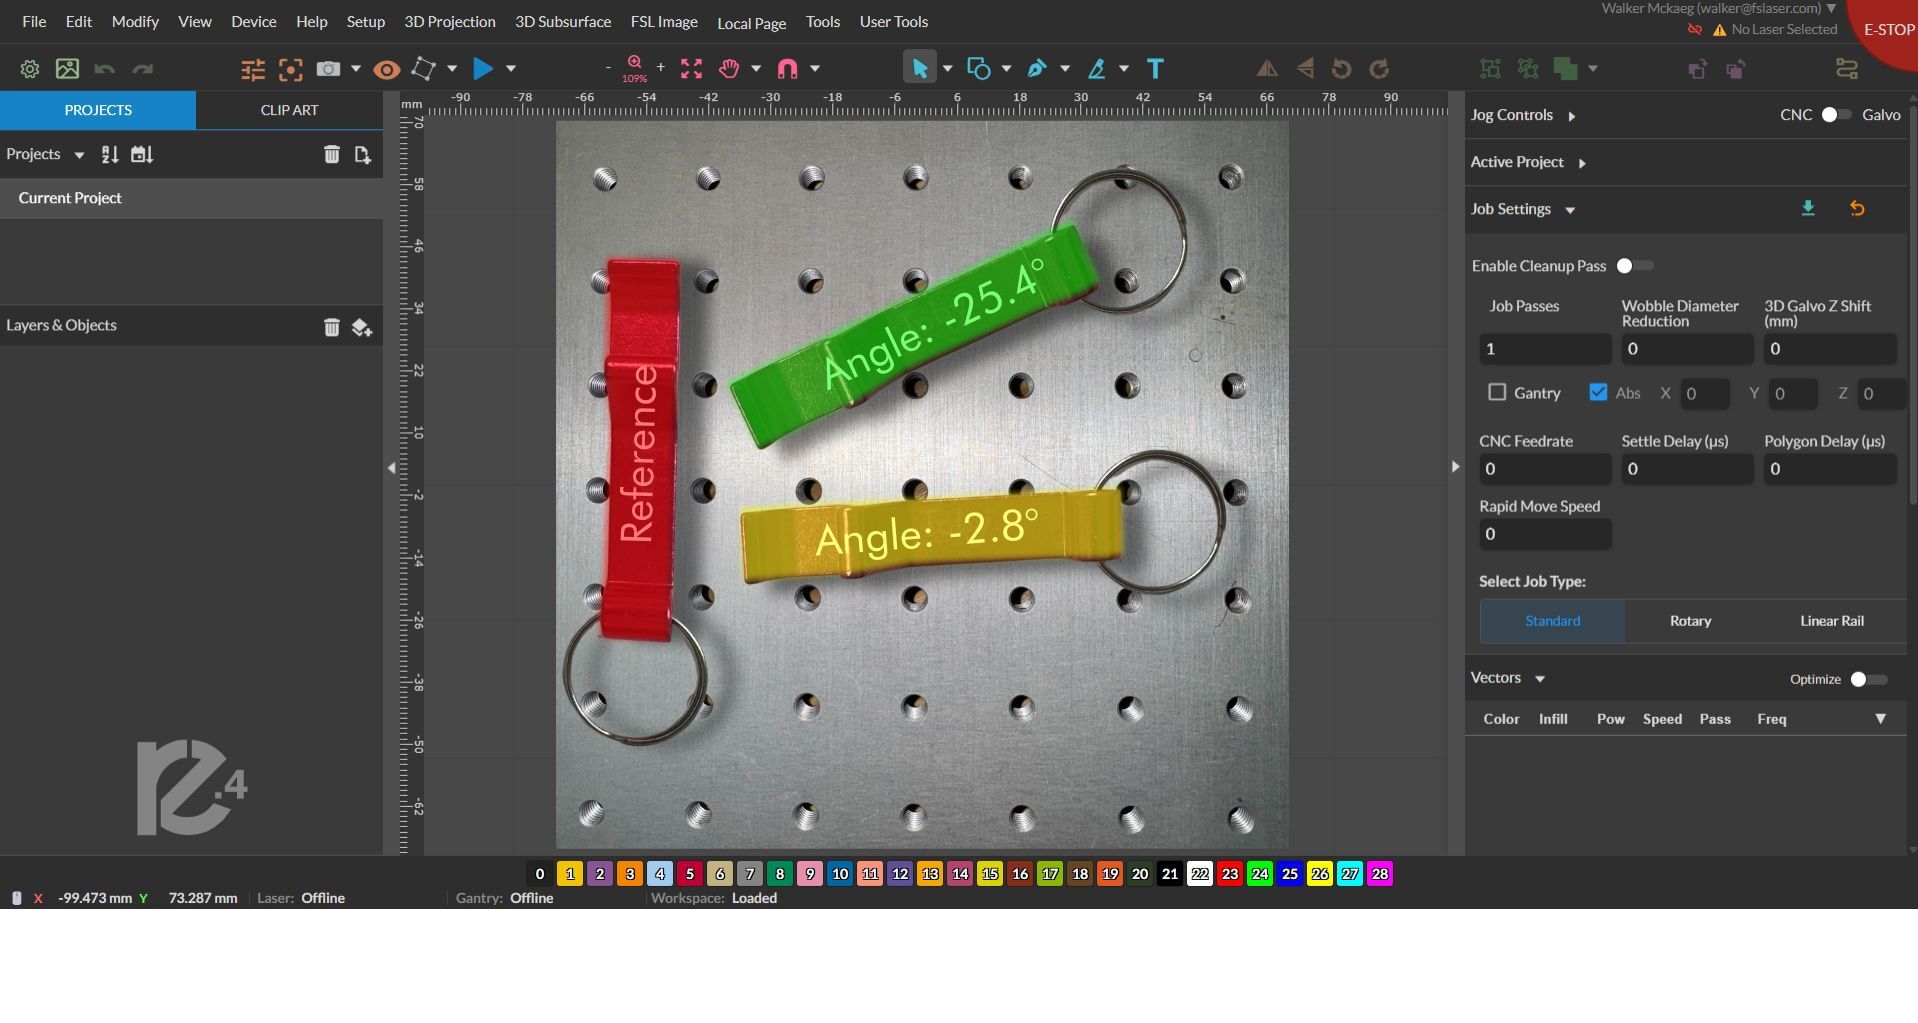
Task: Delete items in Layers & Objects panel
Action: coord(332,326)
